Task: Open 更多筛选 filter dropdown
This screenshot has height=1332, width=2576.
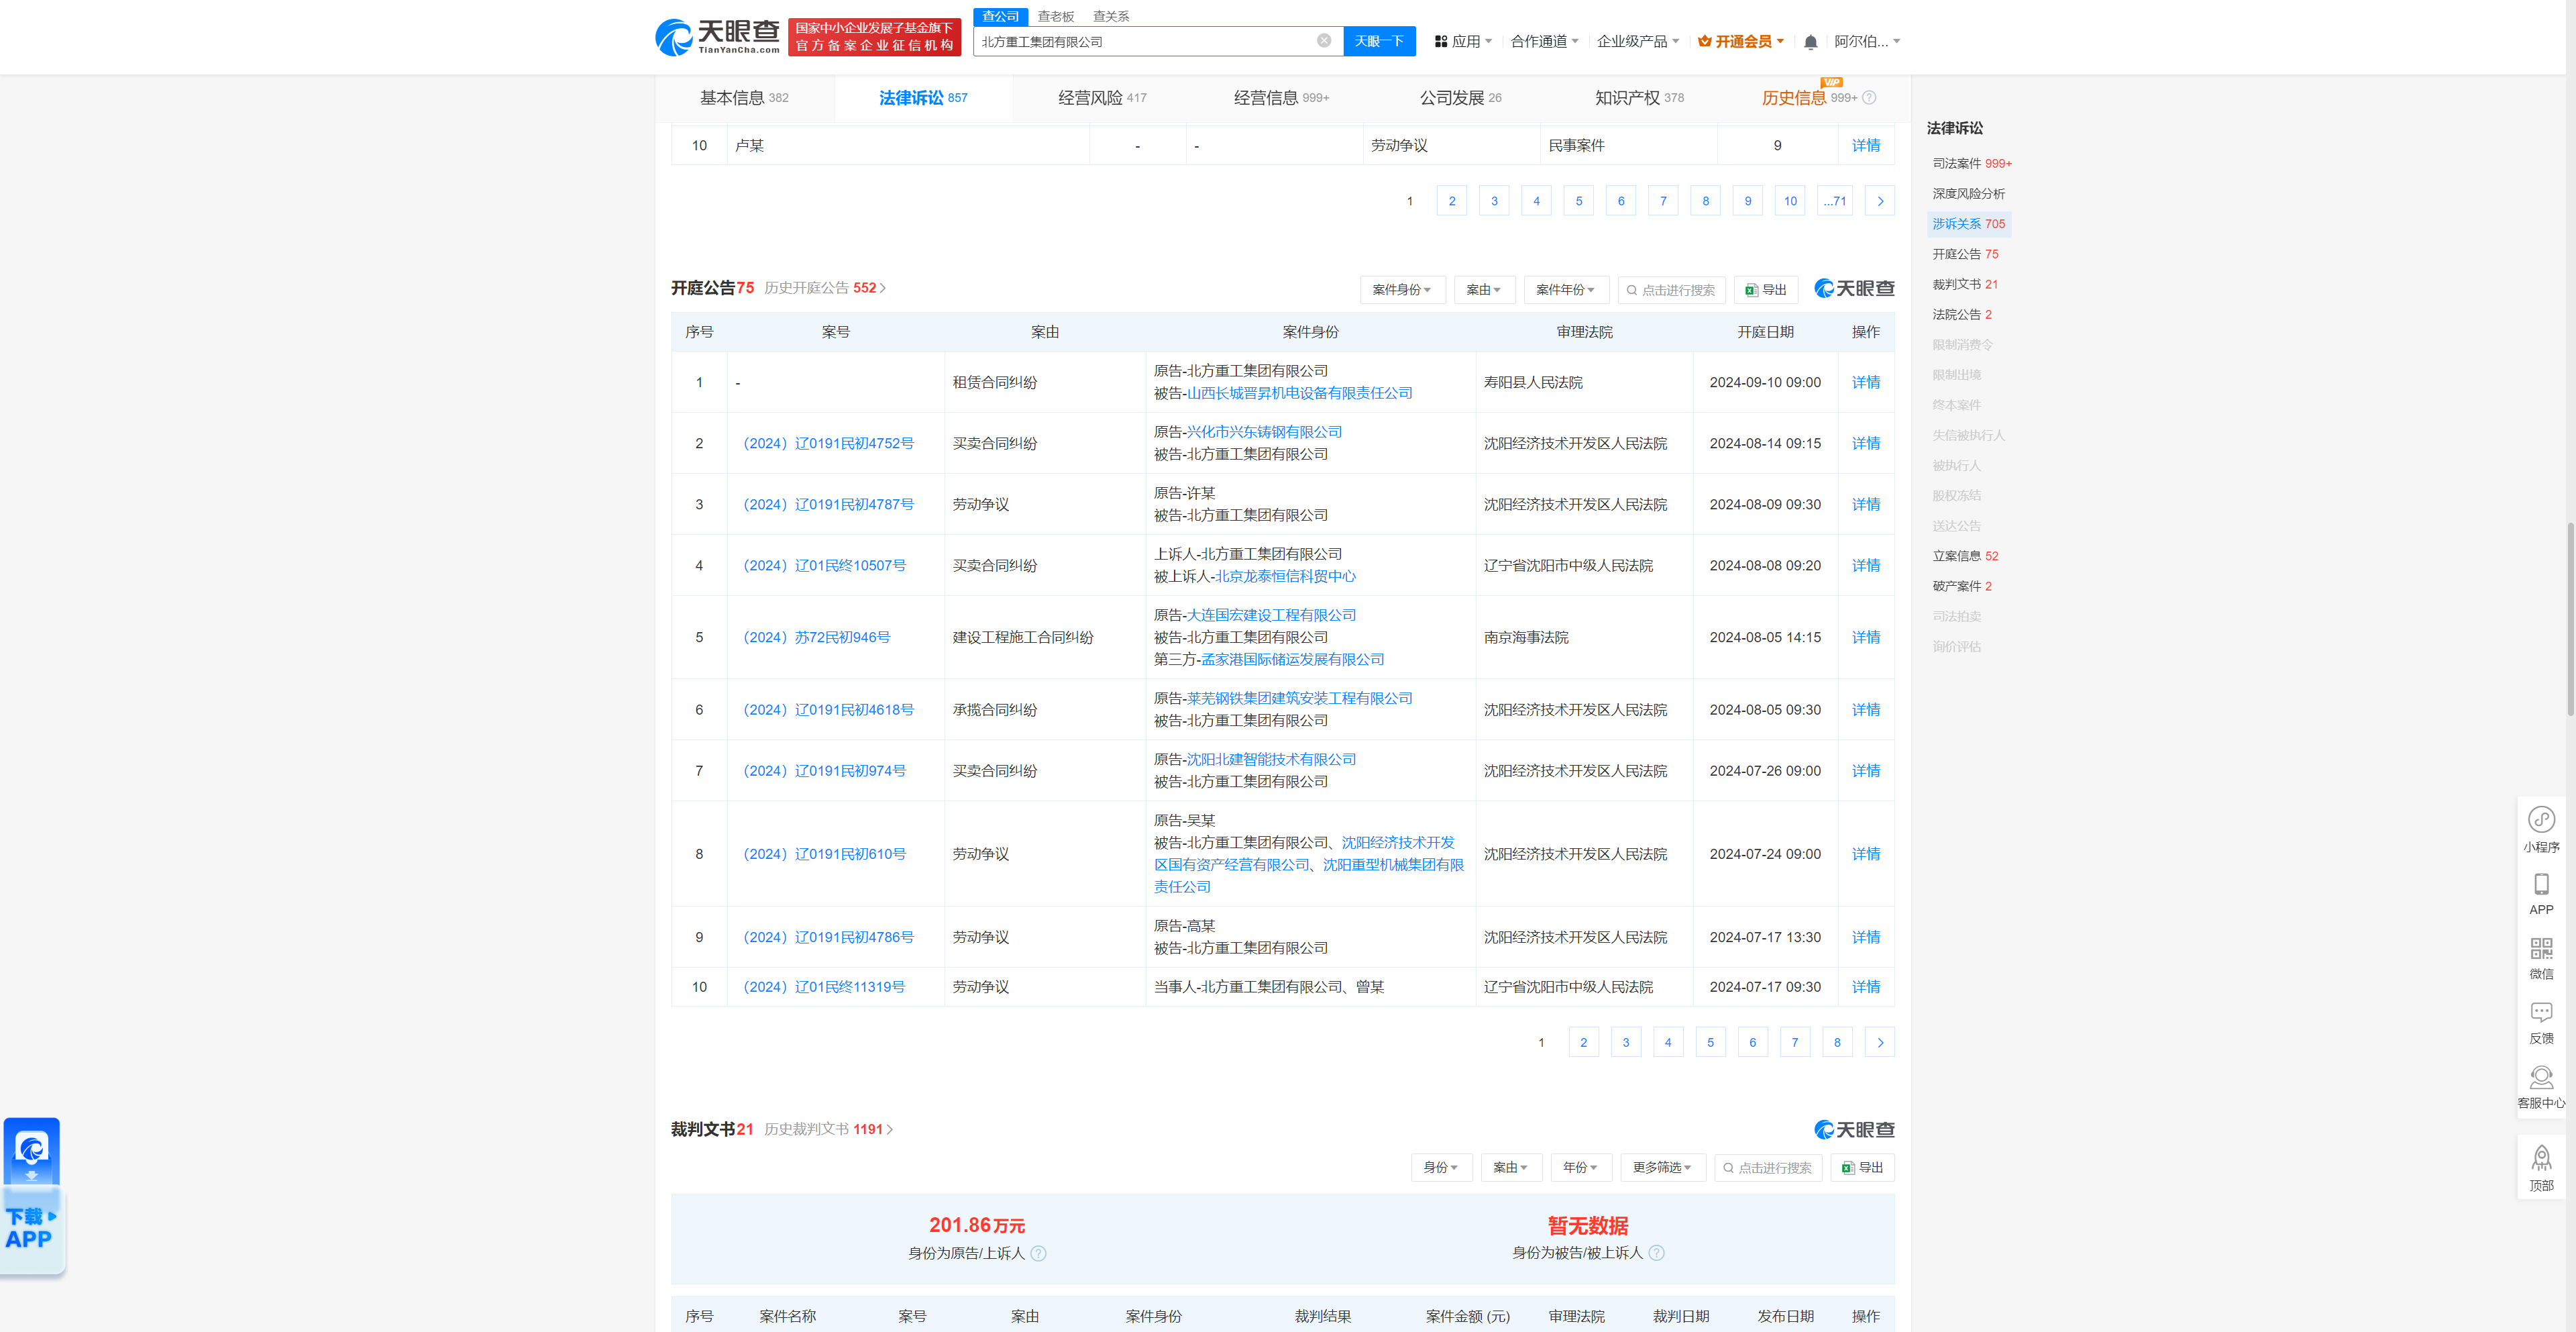Action: tap(1662, 1167)
